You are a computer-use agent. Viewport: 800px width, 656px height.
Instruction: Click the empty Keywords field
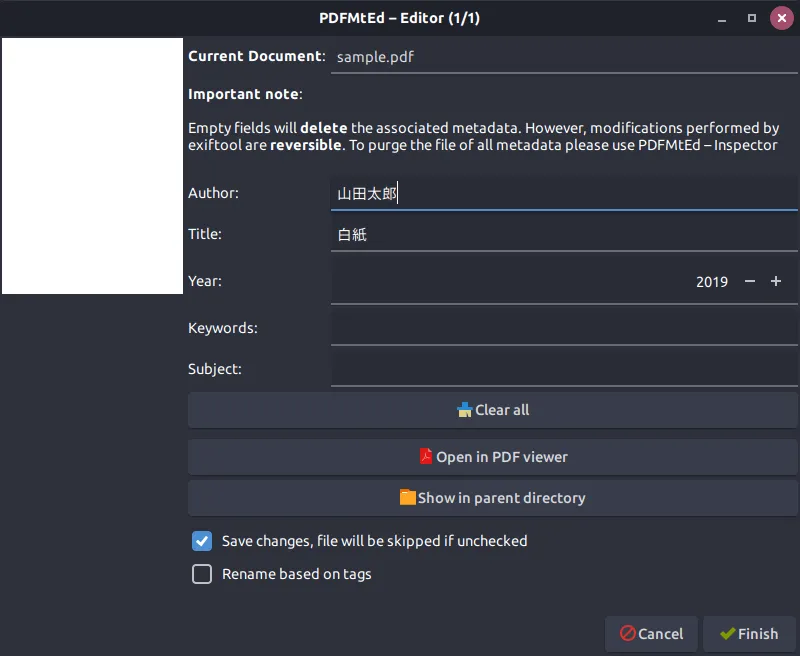564,328
